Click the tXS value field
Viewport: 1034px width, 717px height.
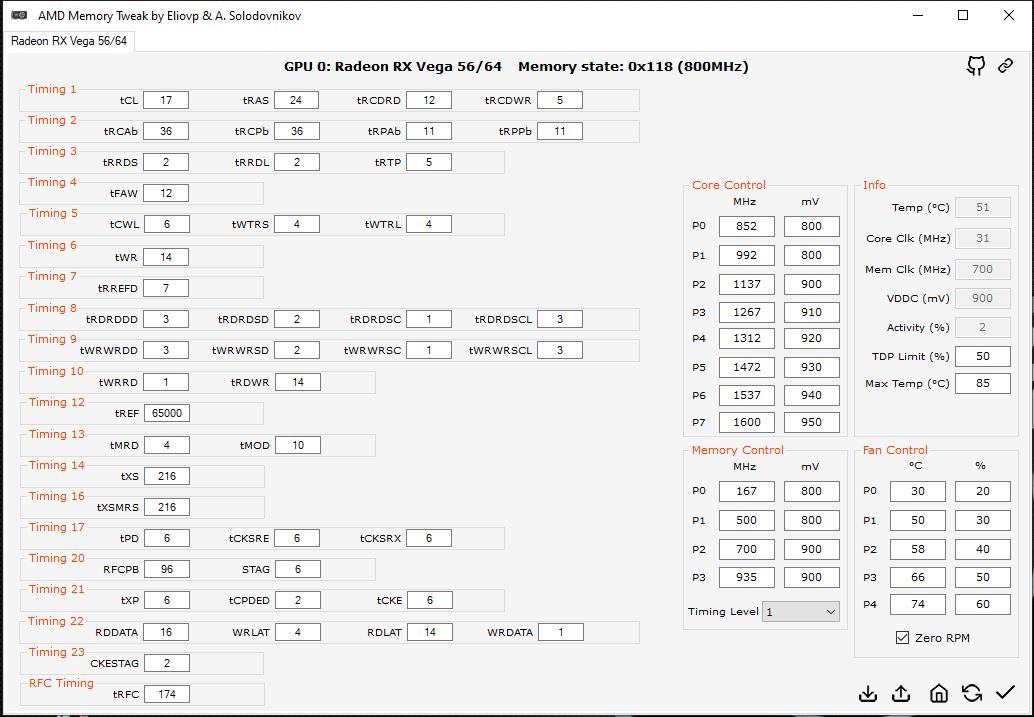[x=167, y=476]
